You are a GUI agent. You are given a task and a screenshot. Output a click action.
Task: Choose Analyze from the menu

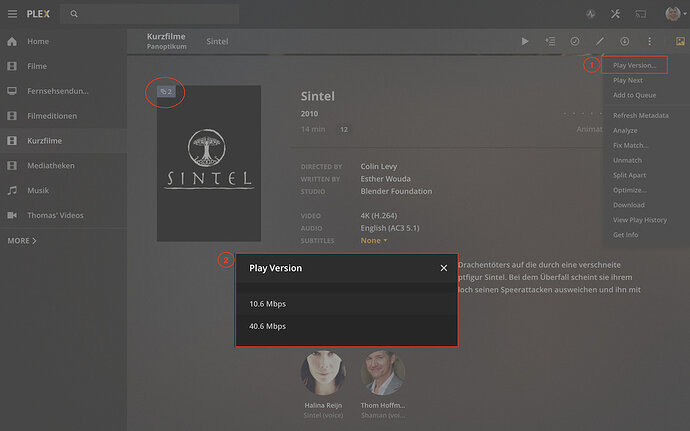(625, 130)
